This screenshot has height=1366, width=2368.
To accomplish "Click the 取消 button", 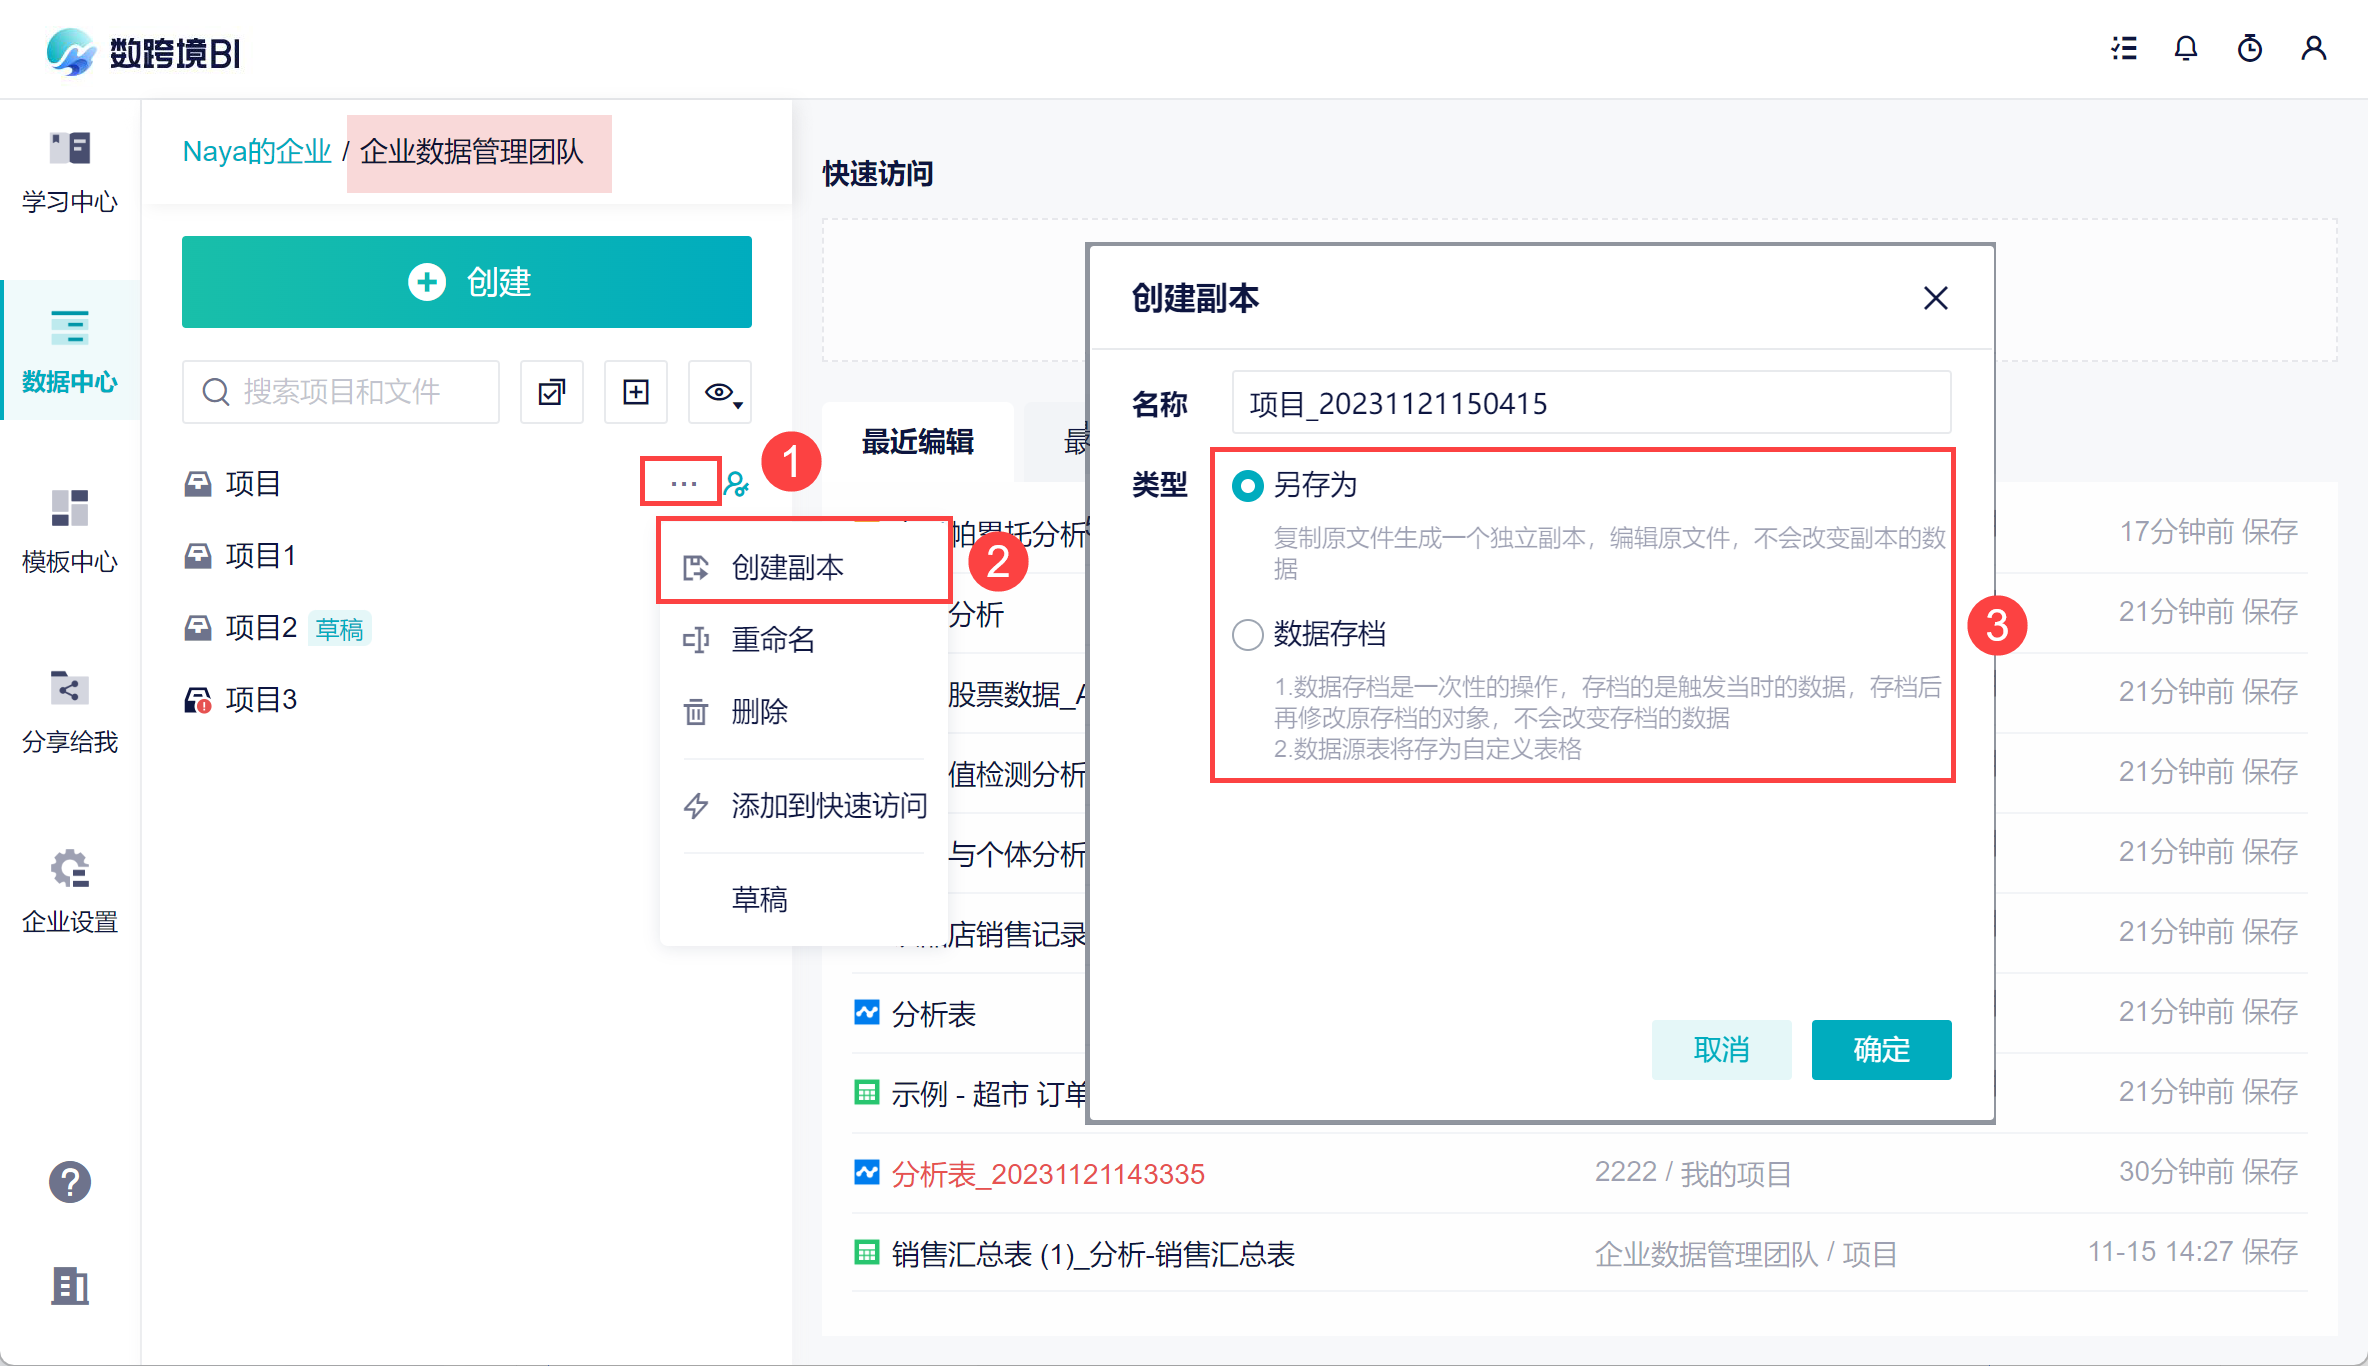I will pos(1721,1050).
